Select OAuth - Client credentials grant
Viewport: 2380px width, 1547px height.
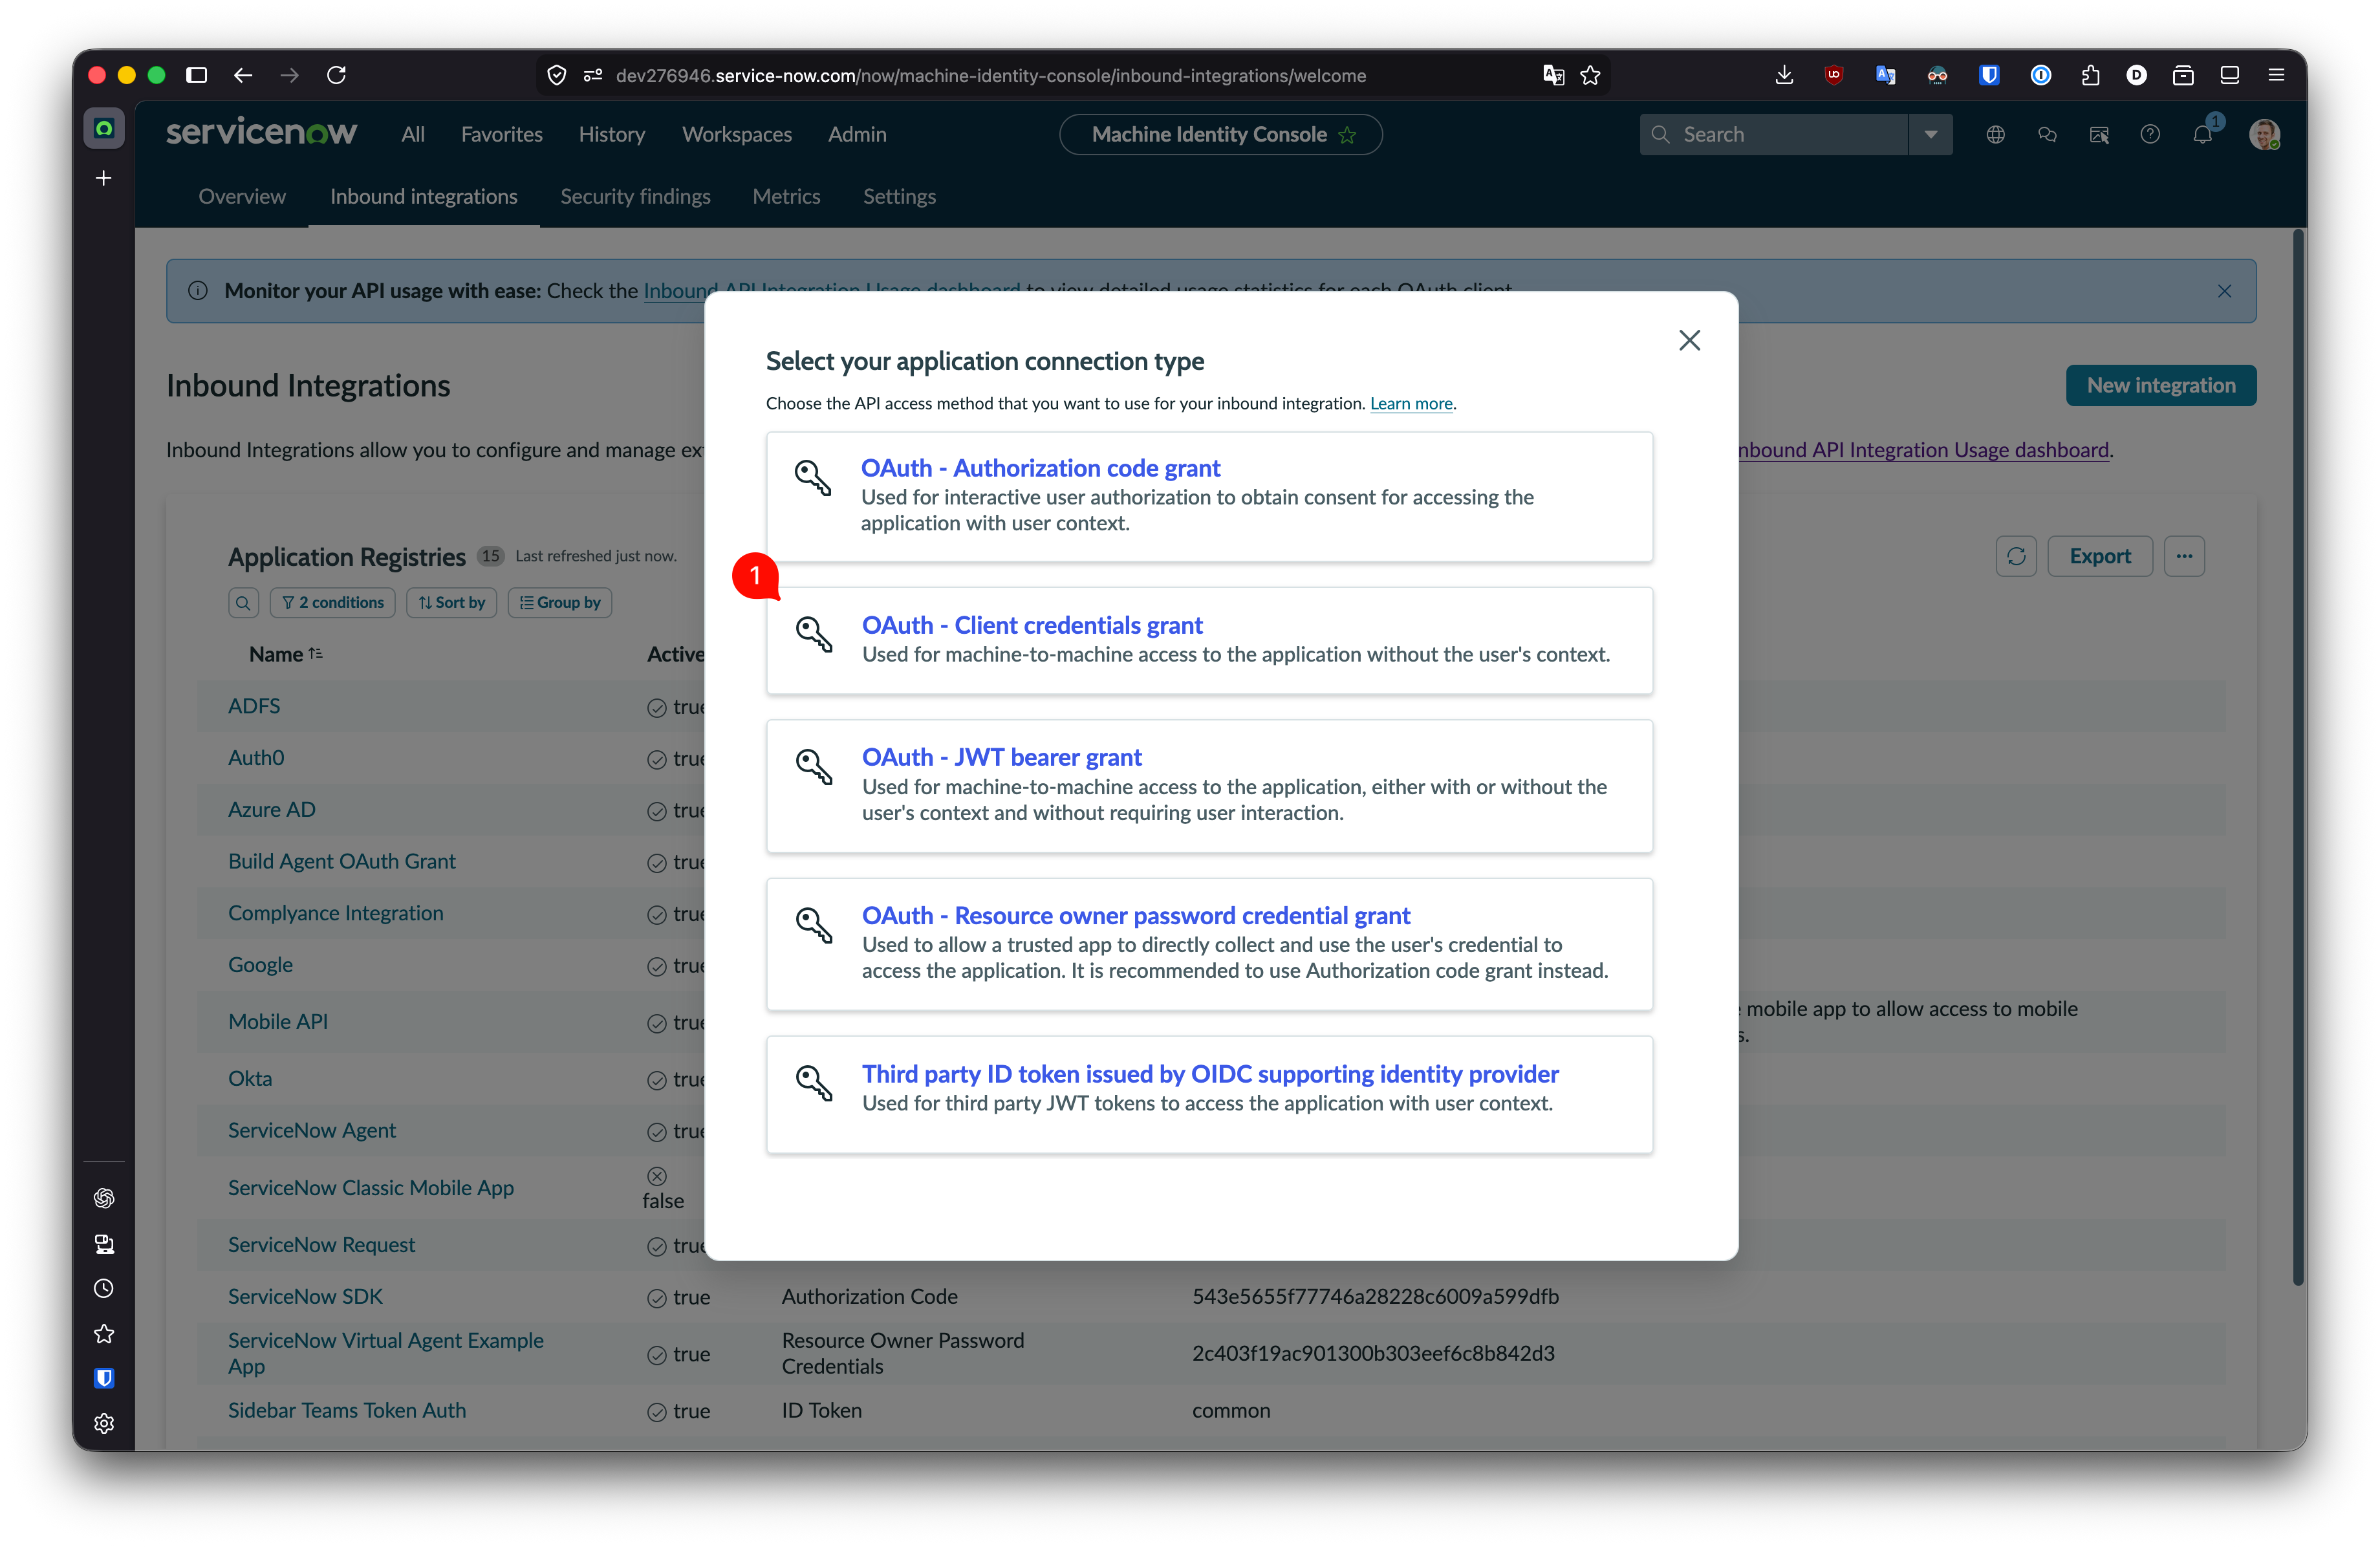(x=1209, y=640)
